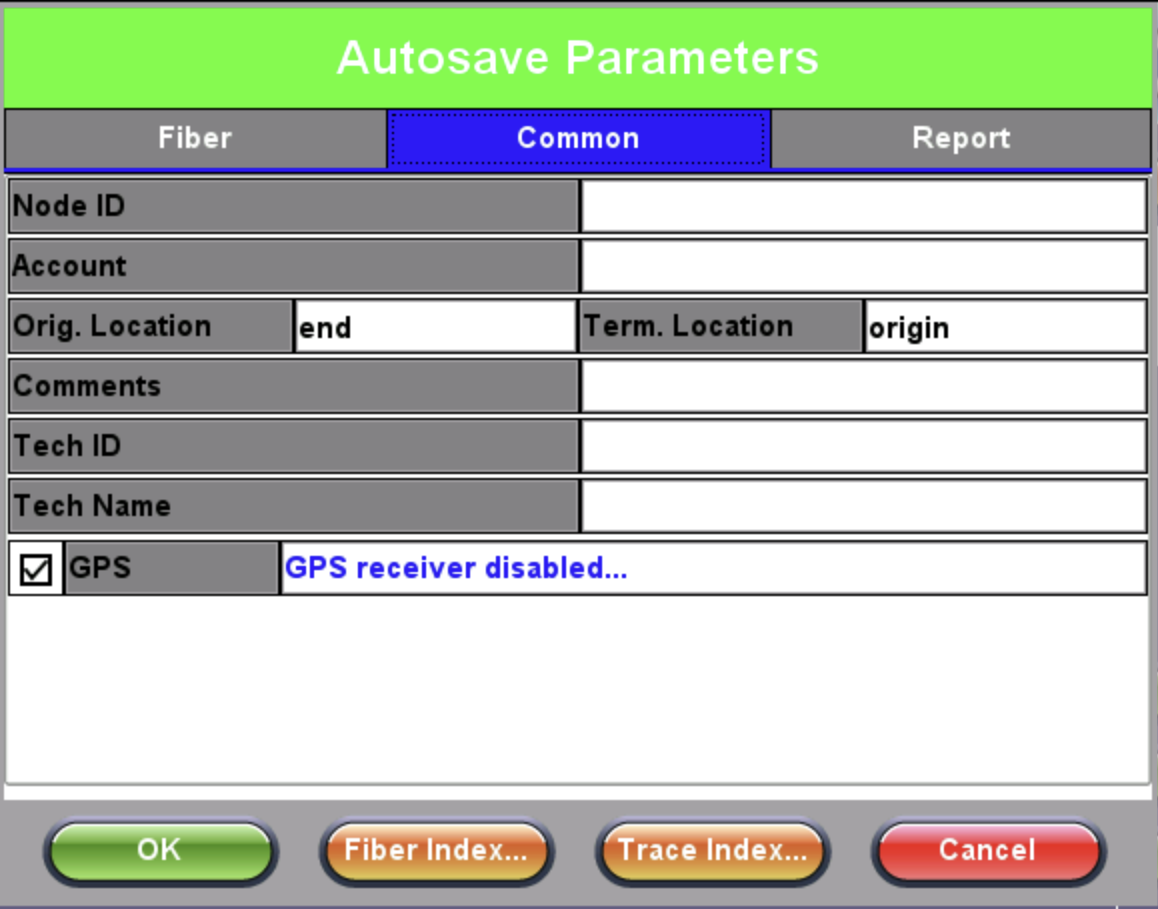Switch to the Fiber tab
This screenshot has width=1158, height=909.
pyautogui.click(x=195, y=138)
